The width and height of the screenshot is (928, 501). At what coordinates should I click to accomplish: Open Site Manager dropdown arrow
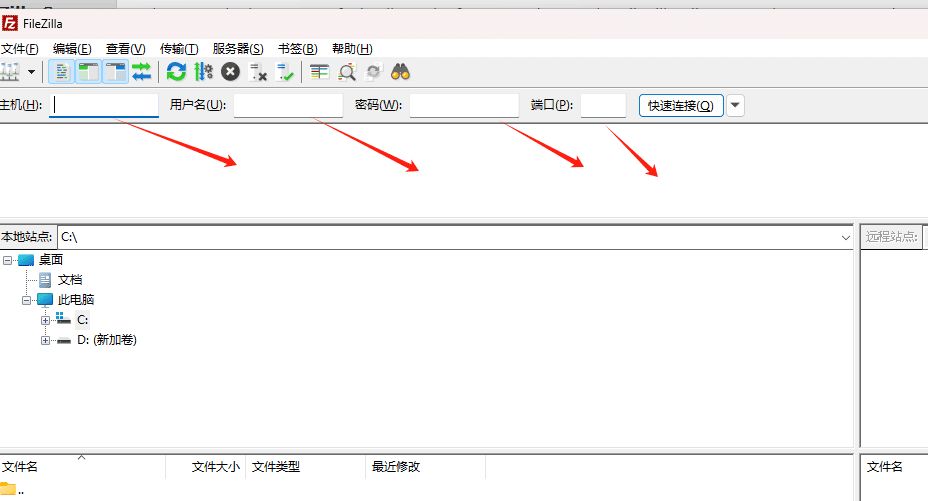(x=31, y=72)
